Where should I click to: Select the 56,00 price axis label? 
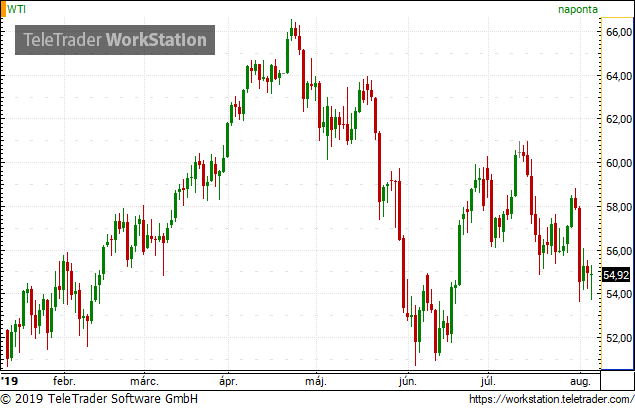[619, 251]
